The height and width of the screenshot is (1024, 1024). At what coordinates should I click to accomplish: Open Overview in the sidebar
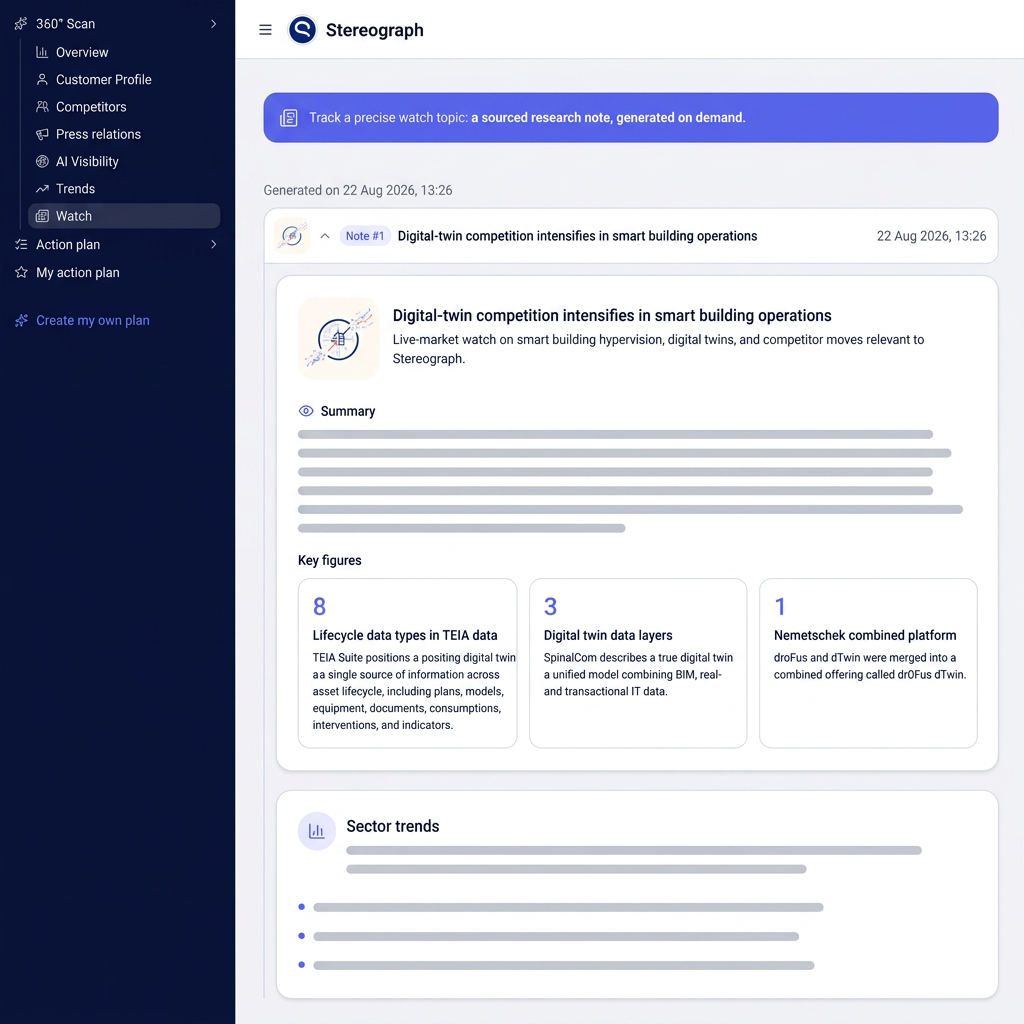pos(82,52)
